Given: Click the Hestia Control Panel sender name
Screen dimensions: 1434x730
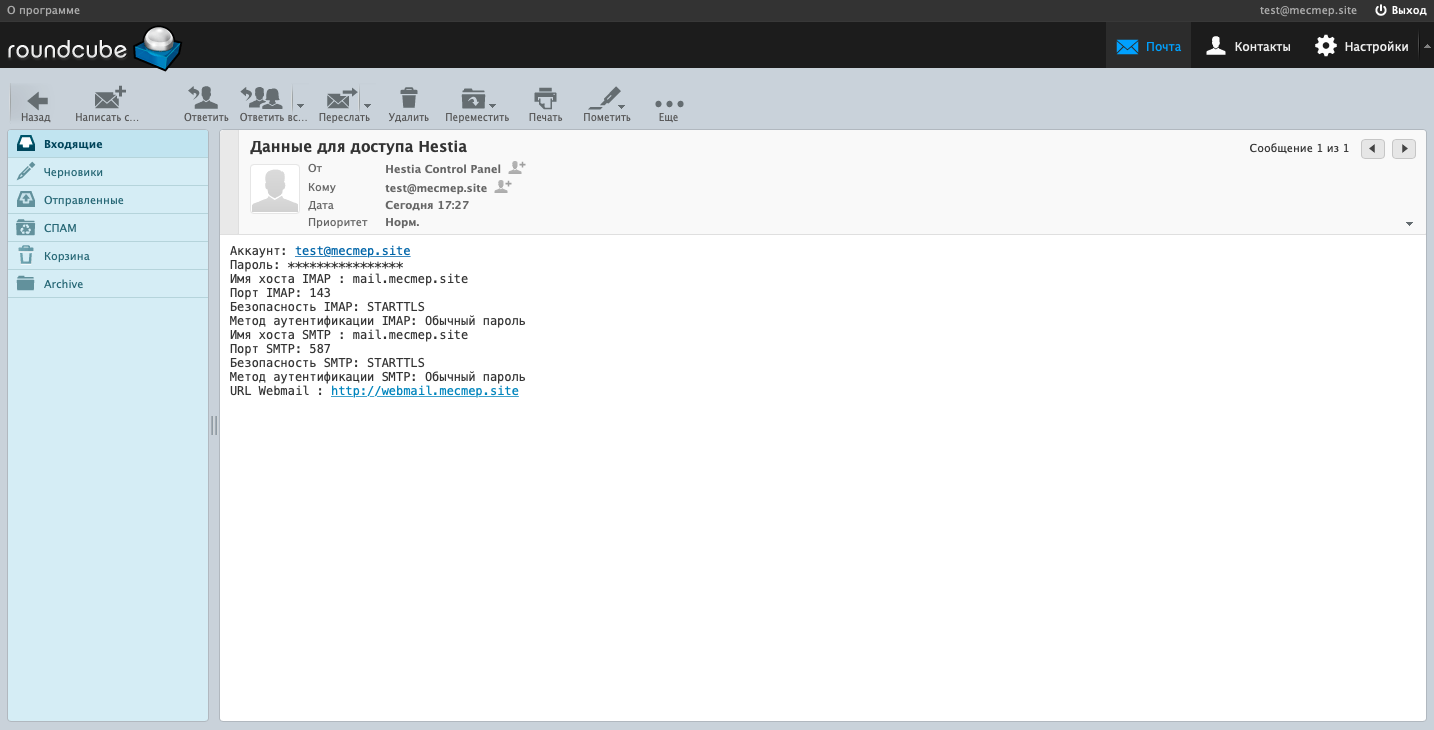Looking at the screenshot, I should point(443,169).
